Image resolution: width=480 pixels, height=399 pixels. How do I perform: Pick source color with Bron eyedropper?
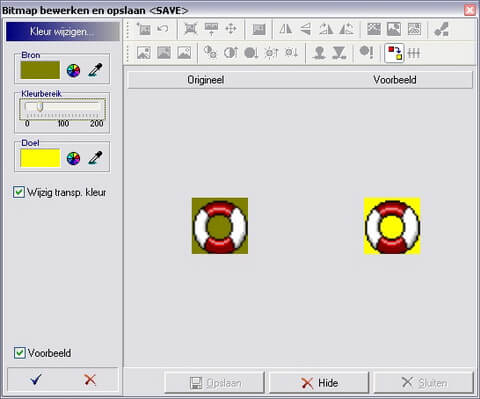(x=95, y=70)
